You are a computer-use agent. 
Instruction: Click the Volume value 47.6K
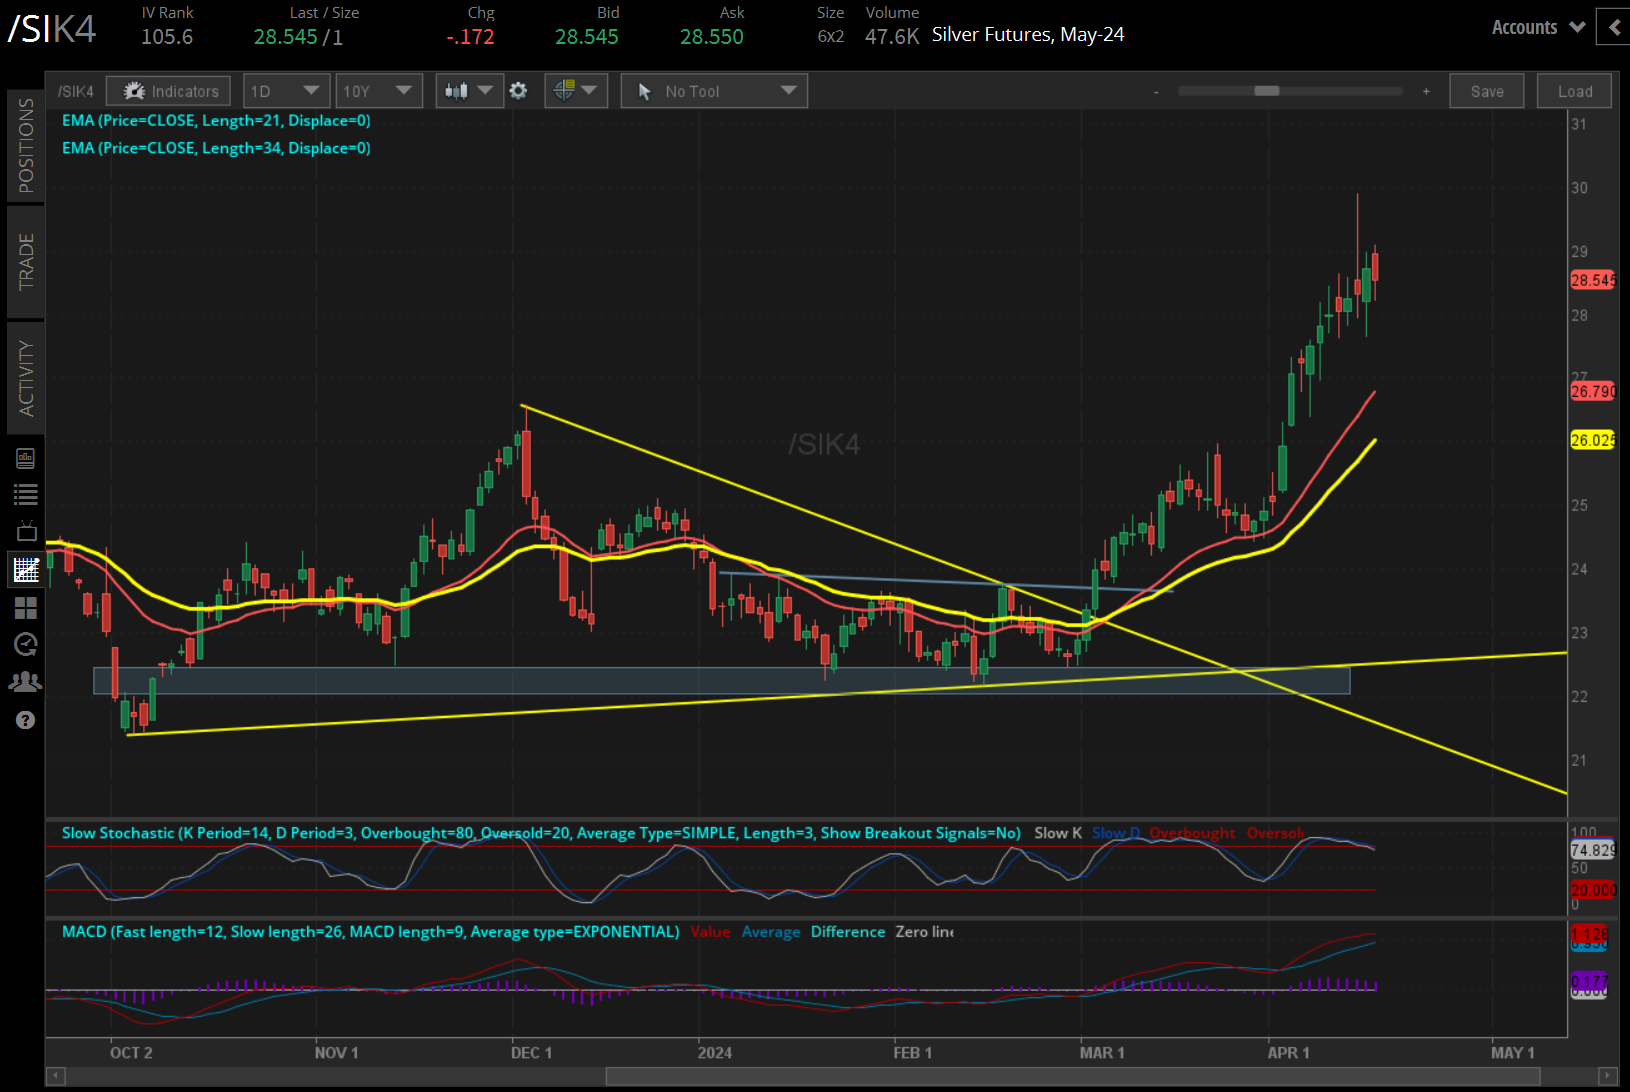coord(892,37)
